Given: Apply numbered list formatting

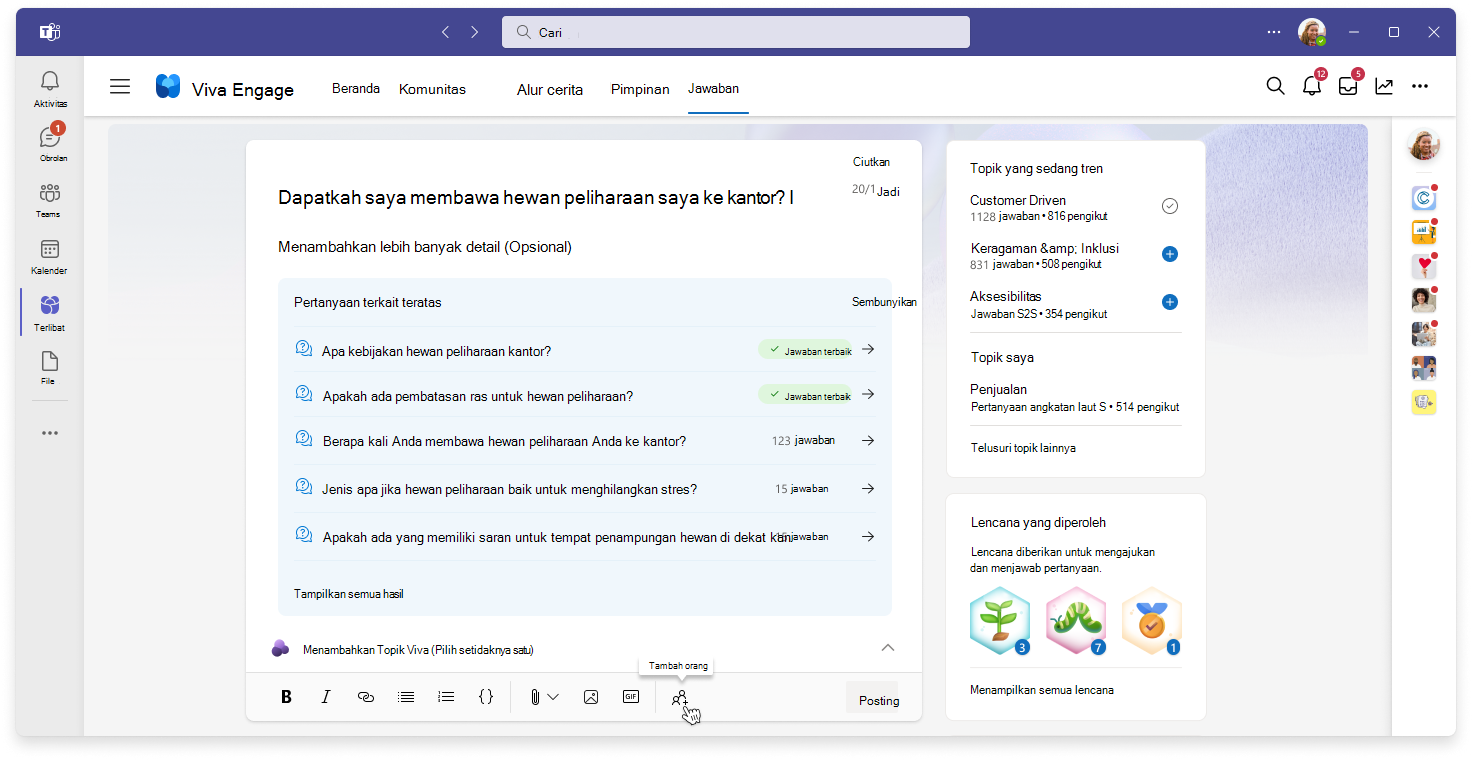Looking at the screenshot, I should click(x=446, y=697).
